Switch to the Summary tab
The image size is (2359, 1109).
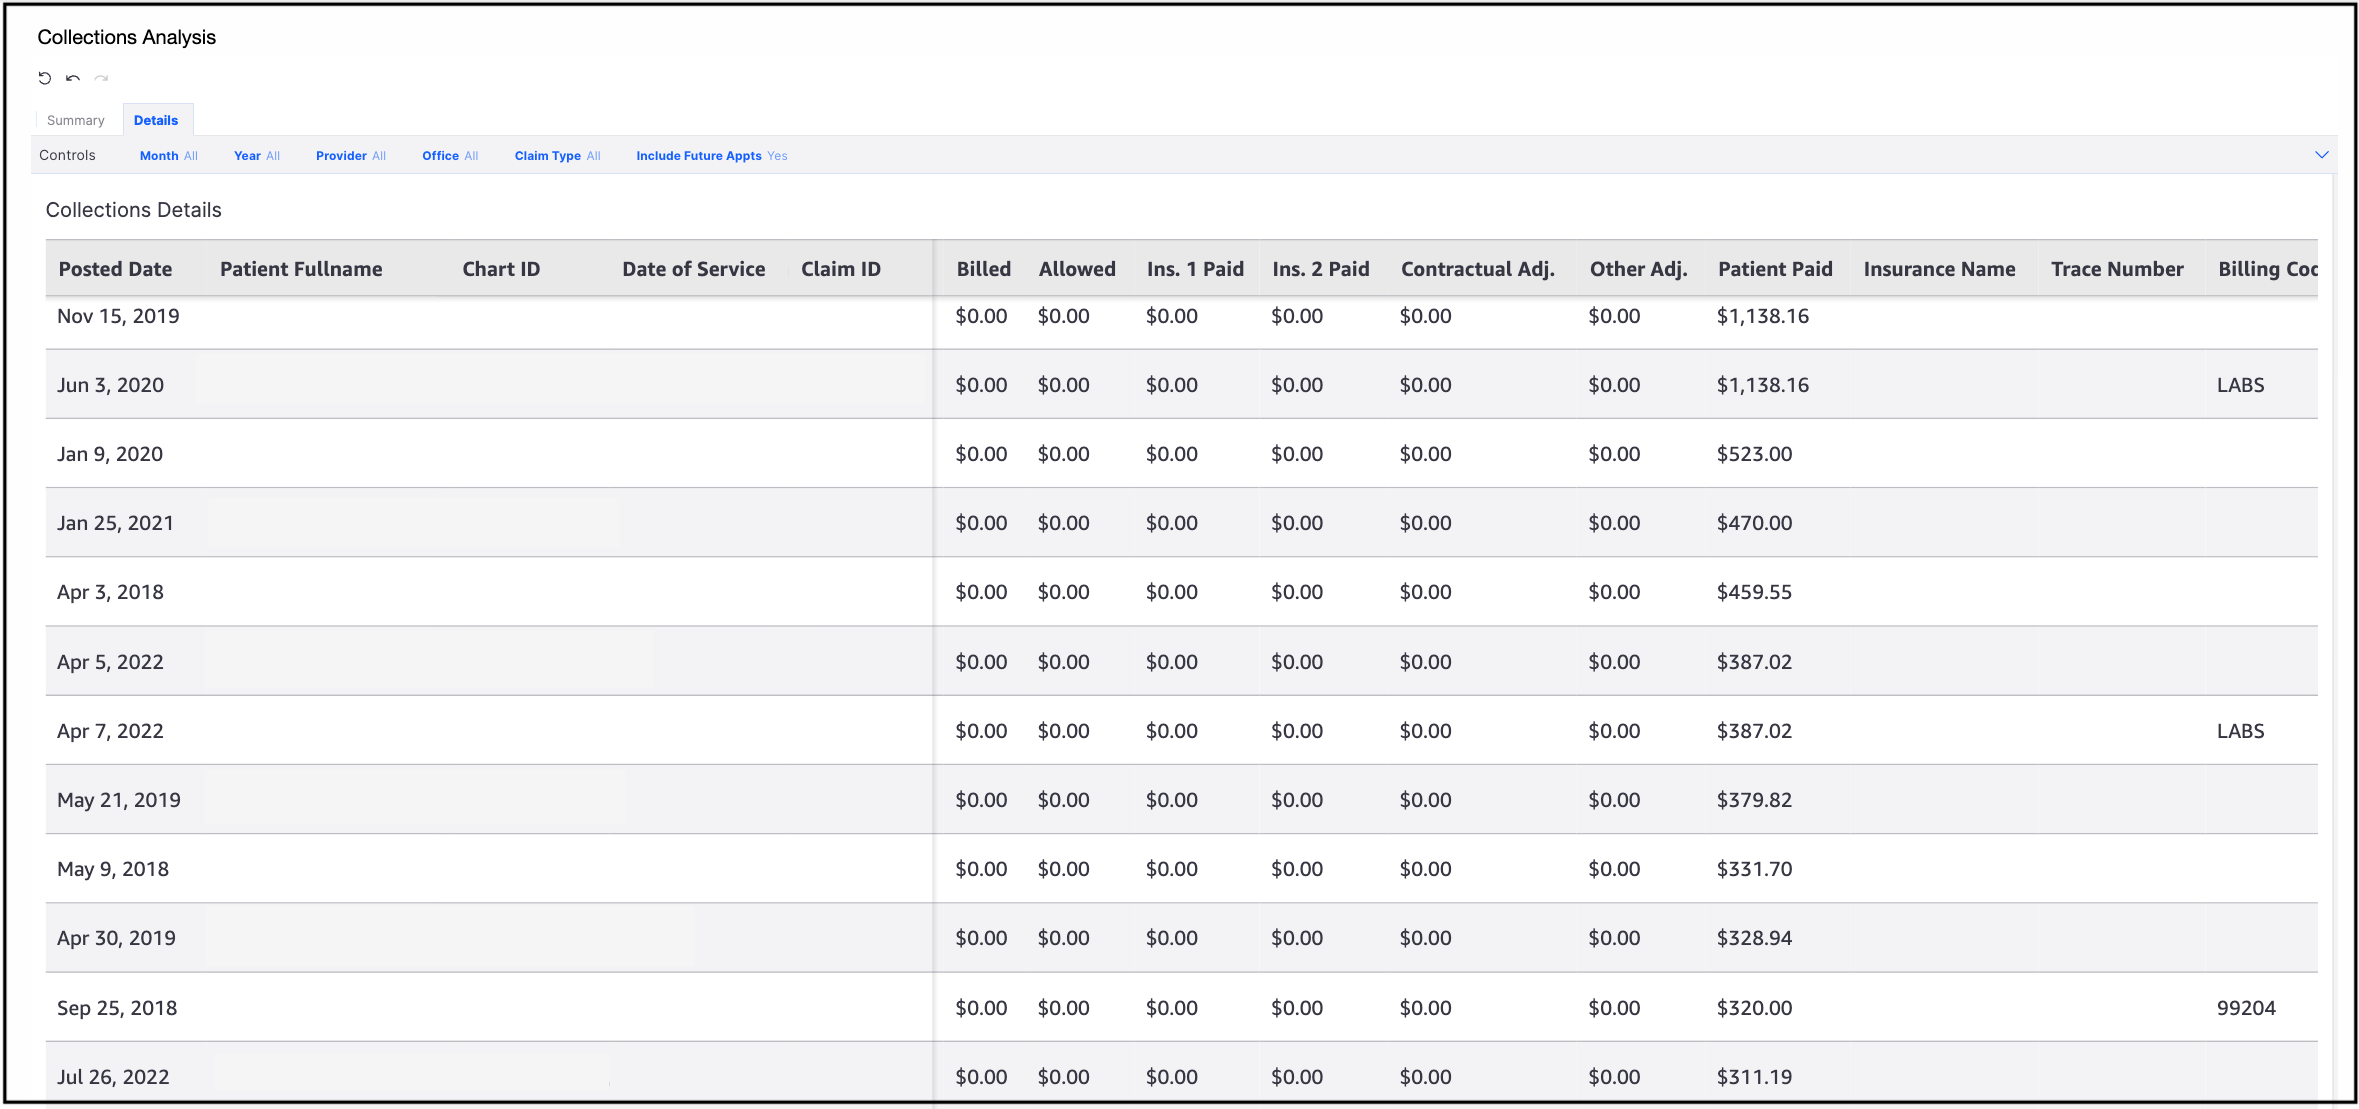click(x=76, y=120)
